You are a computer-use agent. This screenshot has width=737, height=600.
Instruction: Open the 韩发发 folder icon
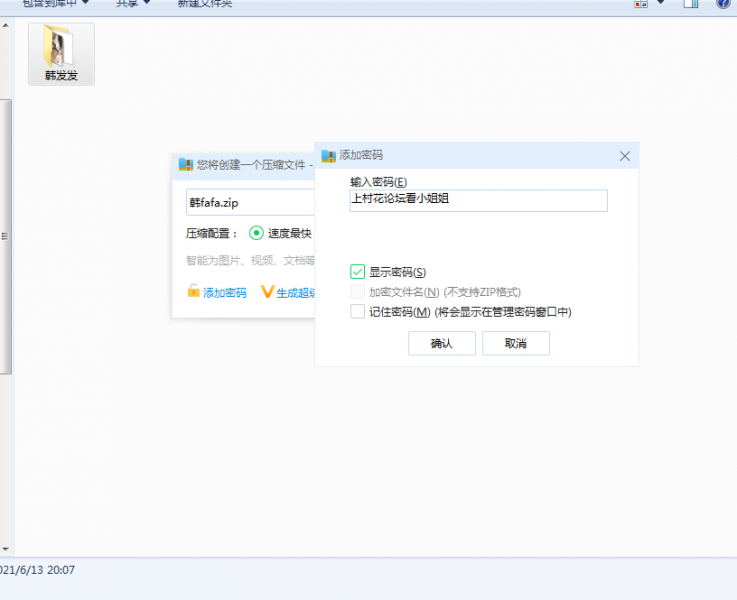[x=61, y=50]
